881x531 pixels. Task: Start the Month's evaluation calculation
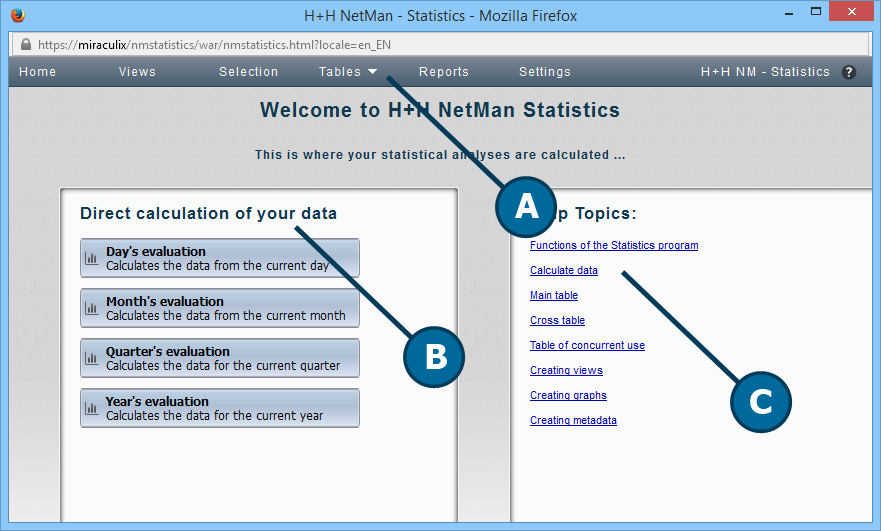pos(220,308)
